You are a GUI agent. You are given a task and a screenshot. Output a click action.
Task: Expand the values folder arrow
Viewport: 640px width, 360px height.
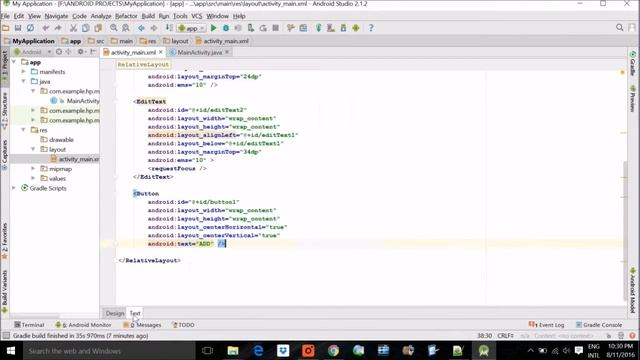(33, 178)
